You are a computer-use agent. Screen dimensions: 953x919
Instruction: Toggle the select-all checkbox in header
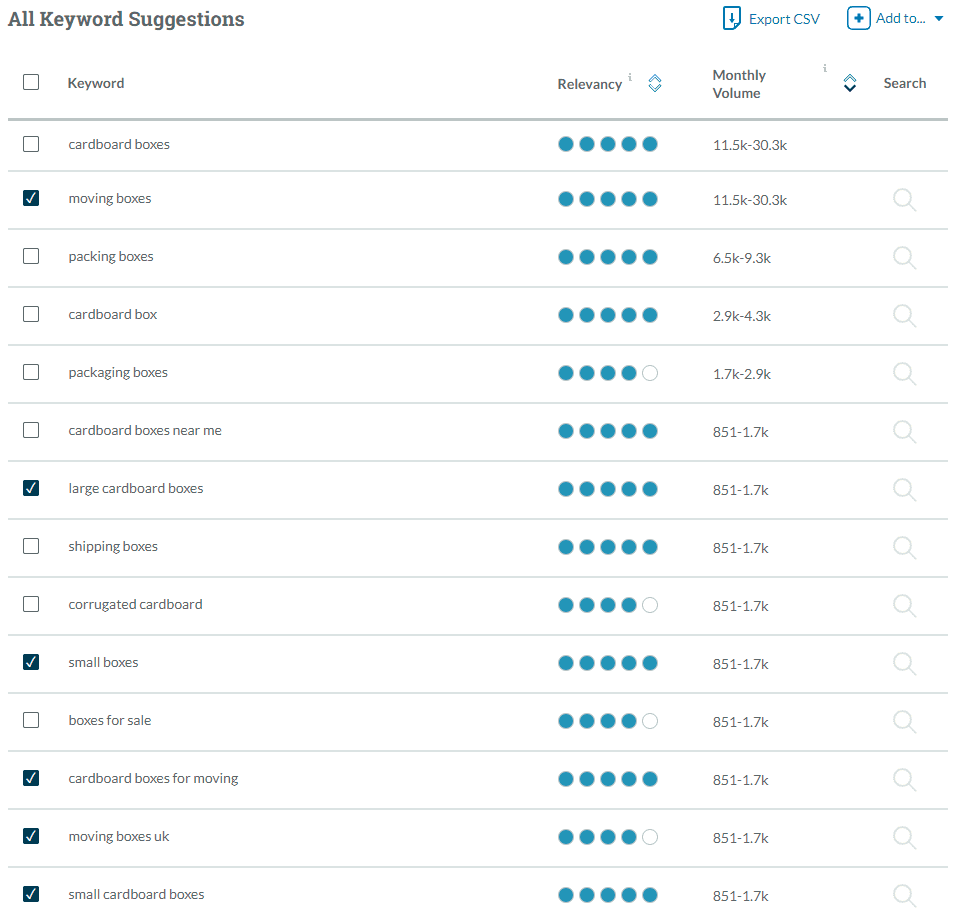coord(31,82)
